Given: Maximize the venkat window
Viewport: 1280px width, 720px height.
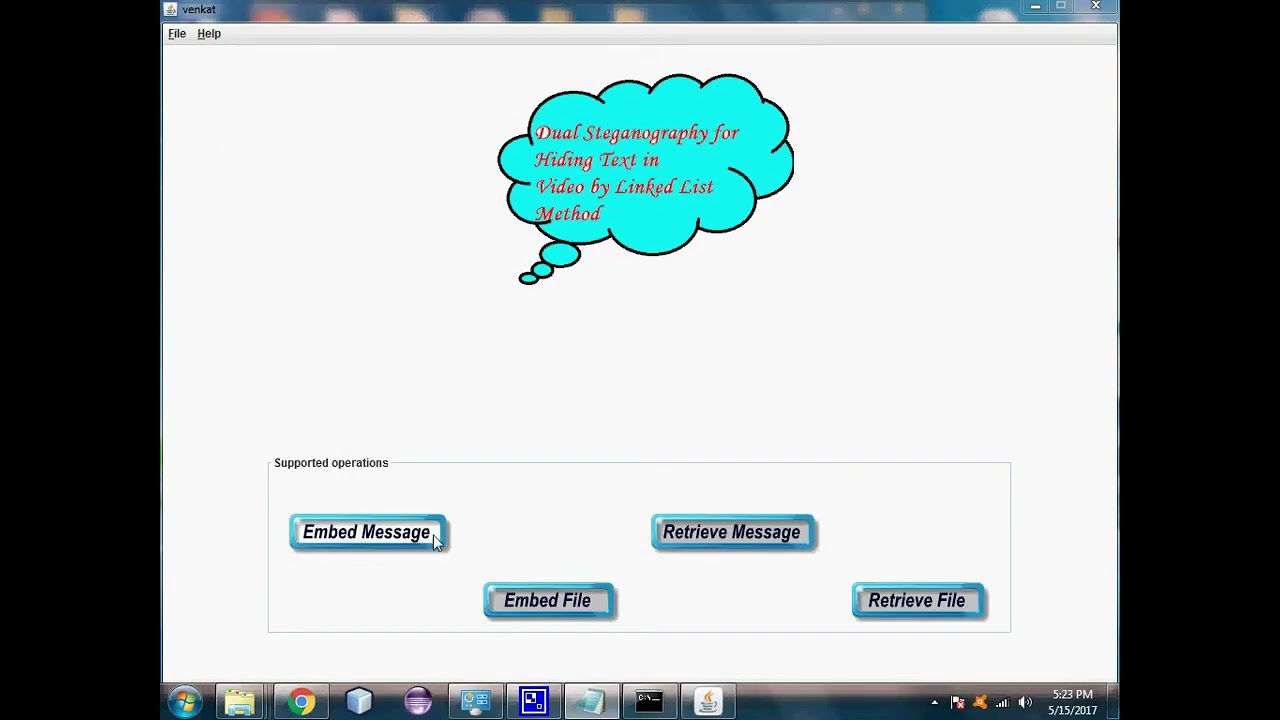Looking at the screenshot, I should pyautogui.click(x=1061, y=7).
